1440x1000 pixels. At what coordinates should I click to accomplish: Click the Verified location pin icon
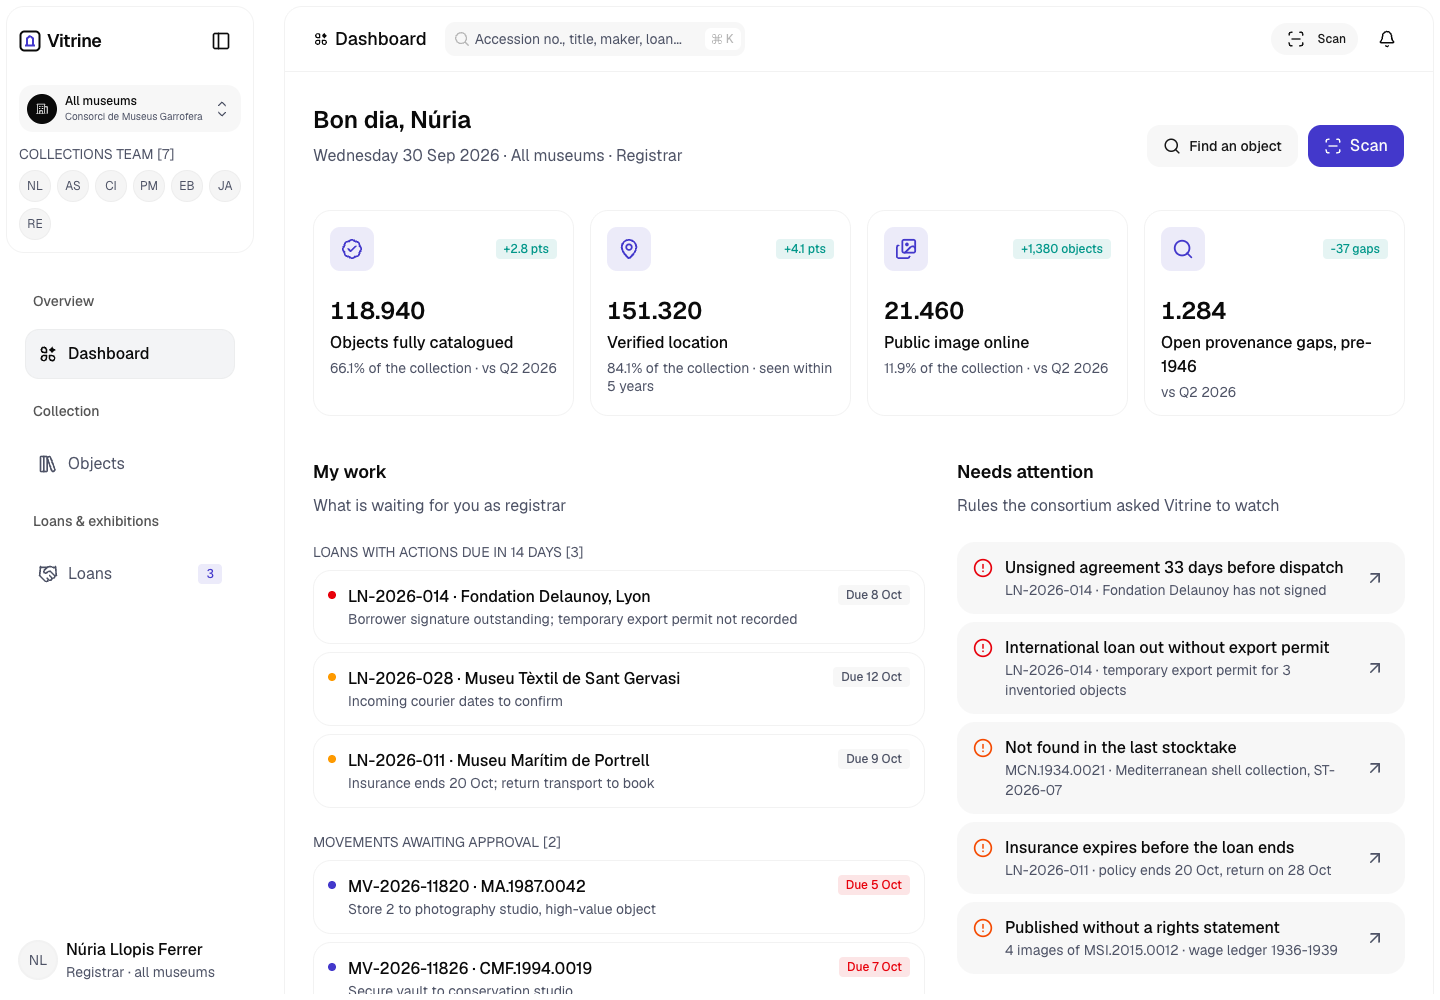point(629,249)
